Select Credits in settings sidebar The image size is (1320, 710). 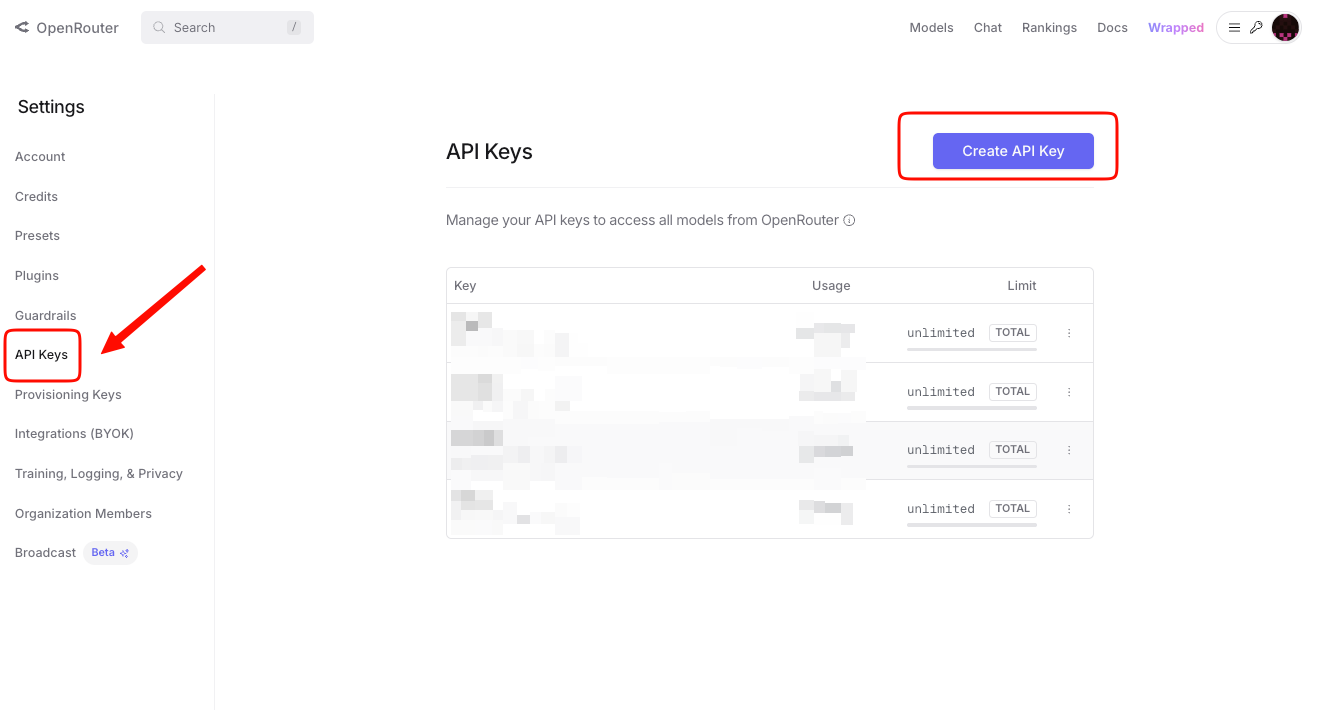[36, 196]
